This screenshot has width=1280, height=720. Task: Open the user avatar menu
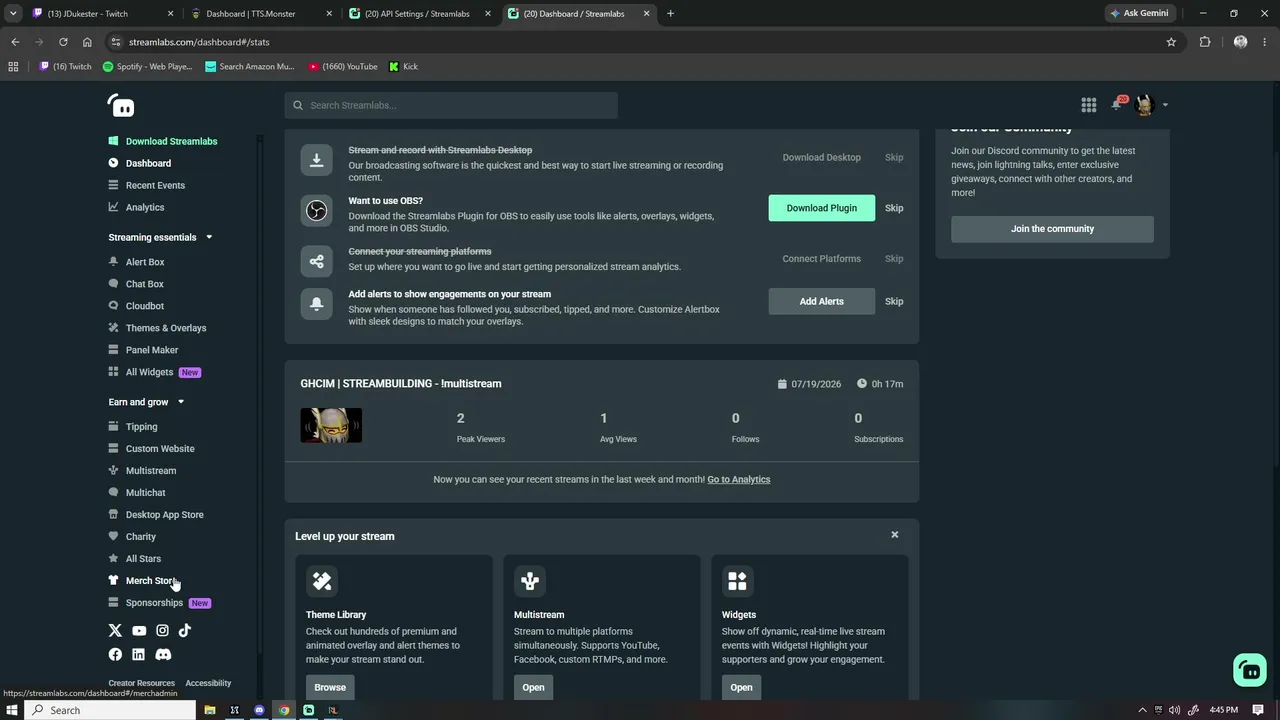click(x=1145, y=105)
